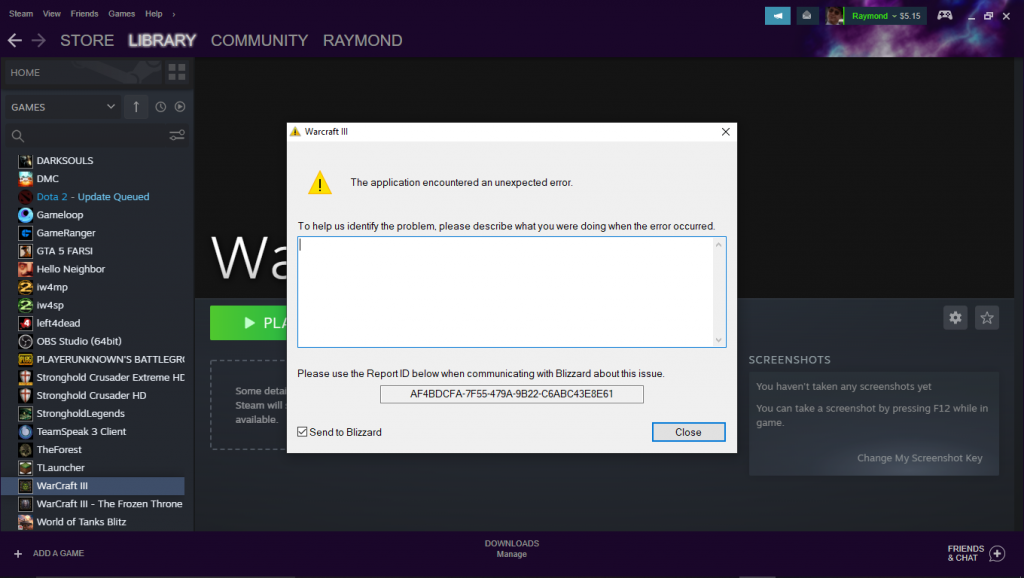The image size is (1024, 578).
Task: Switch library to grid collections view
Action: click(177, 72)
